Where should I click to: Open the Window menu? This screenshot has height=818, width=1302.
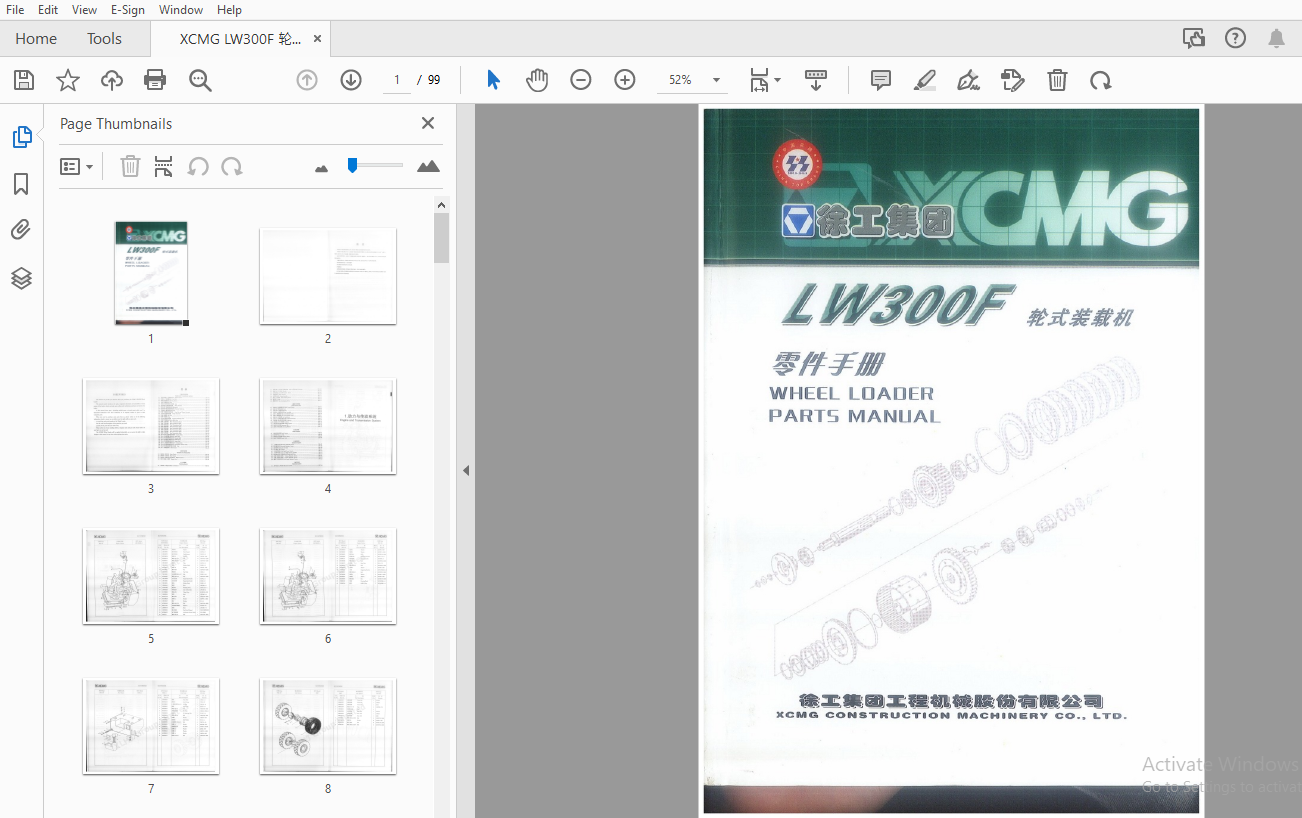click(181, 9)
